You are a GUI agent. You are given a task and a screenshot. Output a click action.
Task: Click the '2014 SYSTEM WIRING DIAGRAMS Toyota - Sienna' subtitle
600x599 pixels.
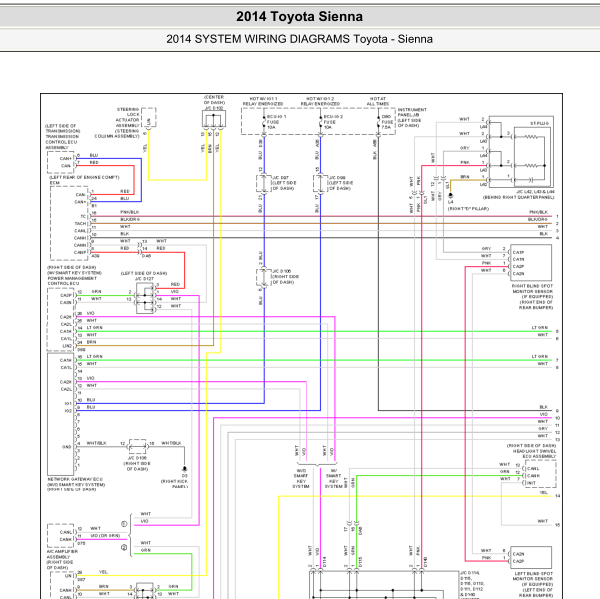click(x=299, y=39)
